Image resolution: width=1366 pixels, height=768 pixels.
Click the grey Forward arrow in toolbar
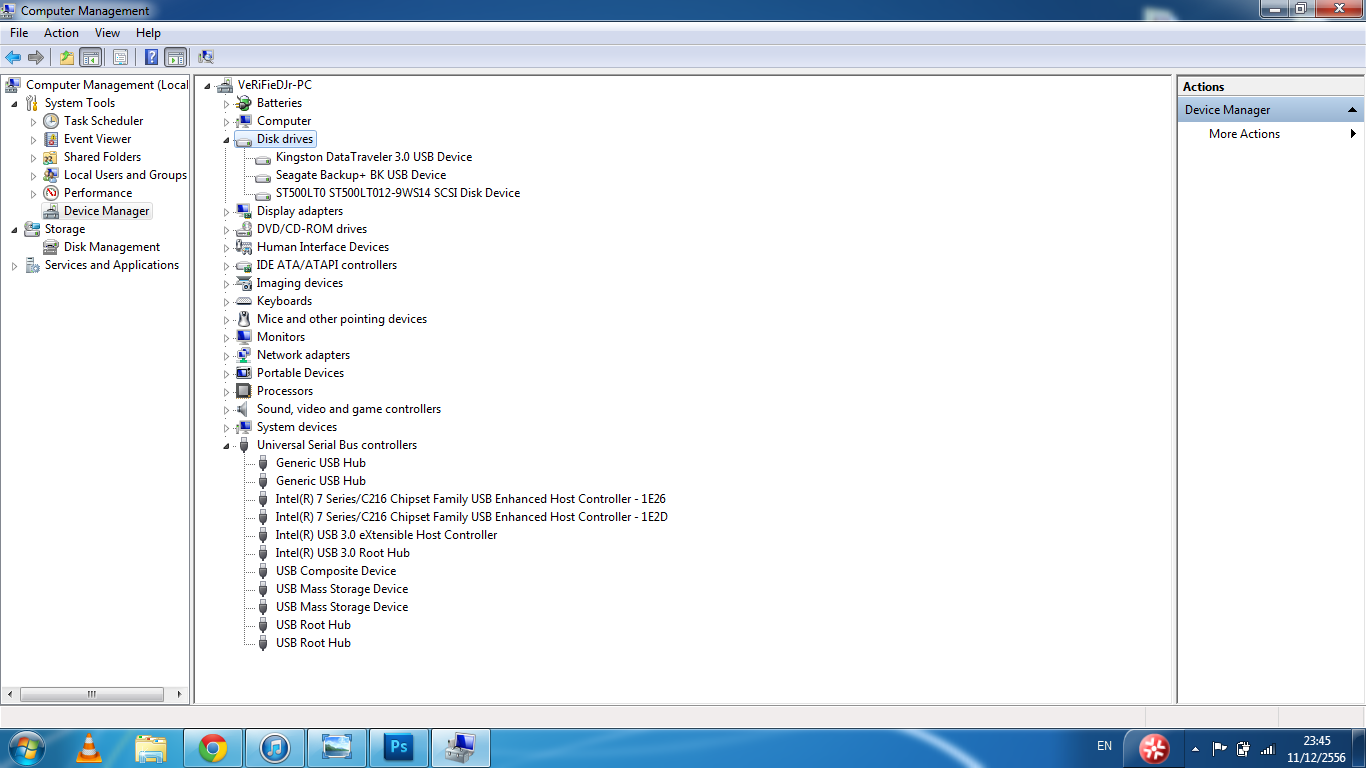pyautogui.click(x=36, y=57)
